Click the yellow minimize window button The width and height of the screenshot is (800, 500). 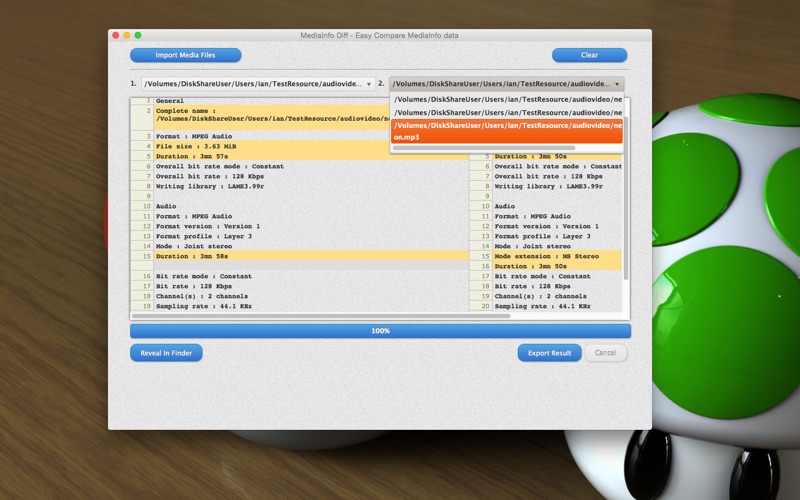[x=127, y=35]
